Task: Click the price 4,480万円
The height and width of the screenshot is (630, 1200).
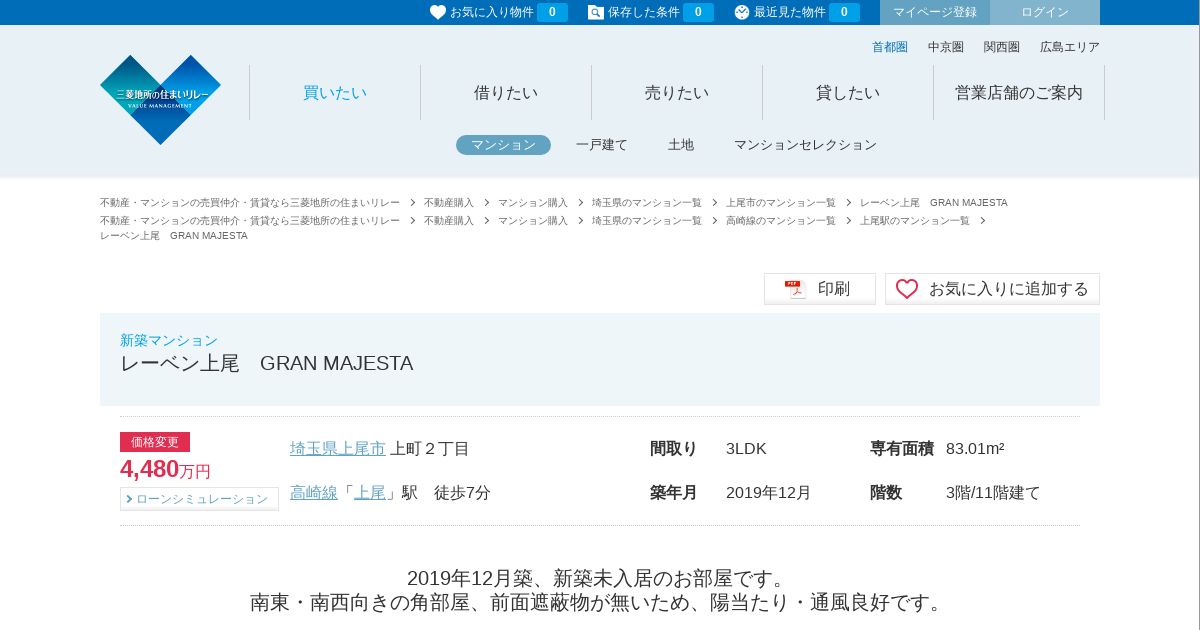Action: [x=166, y=469]
